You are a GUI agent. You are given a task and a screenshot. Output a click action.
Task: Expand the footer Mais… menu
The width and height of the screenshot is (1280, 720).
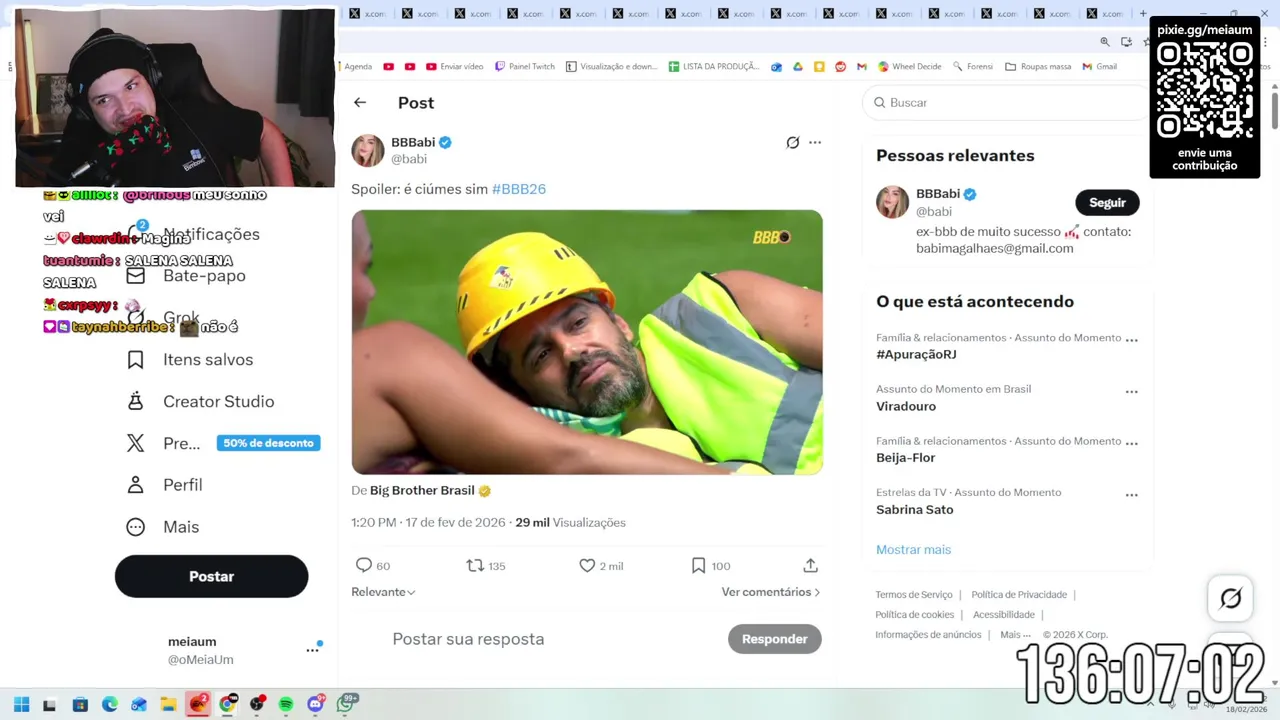[1015, 634]
